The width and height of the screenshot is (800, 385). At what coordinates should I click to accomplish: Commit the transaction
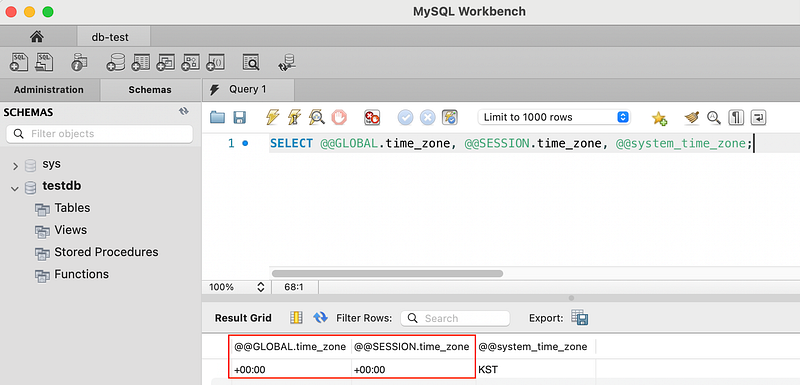point(406,117)
